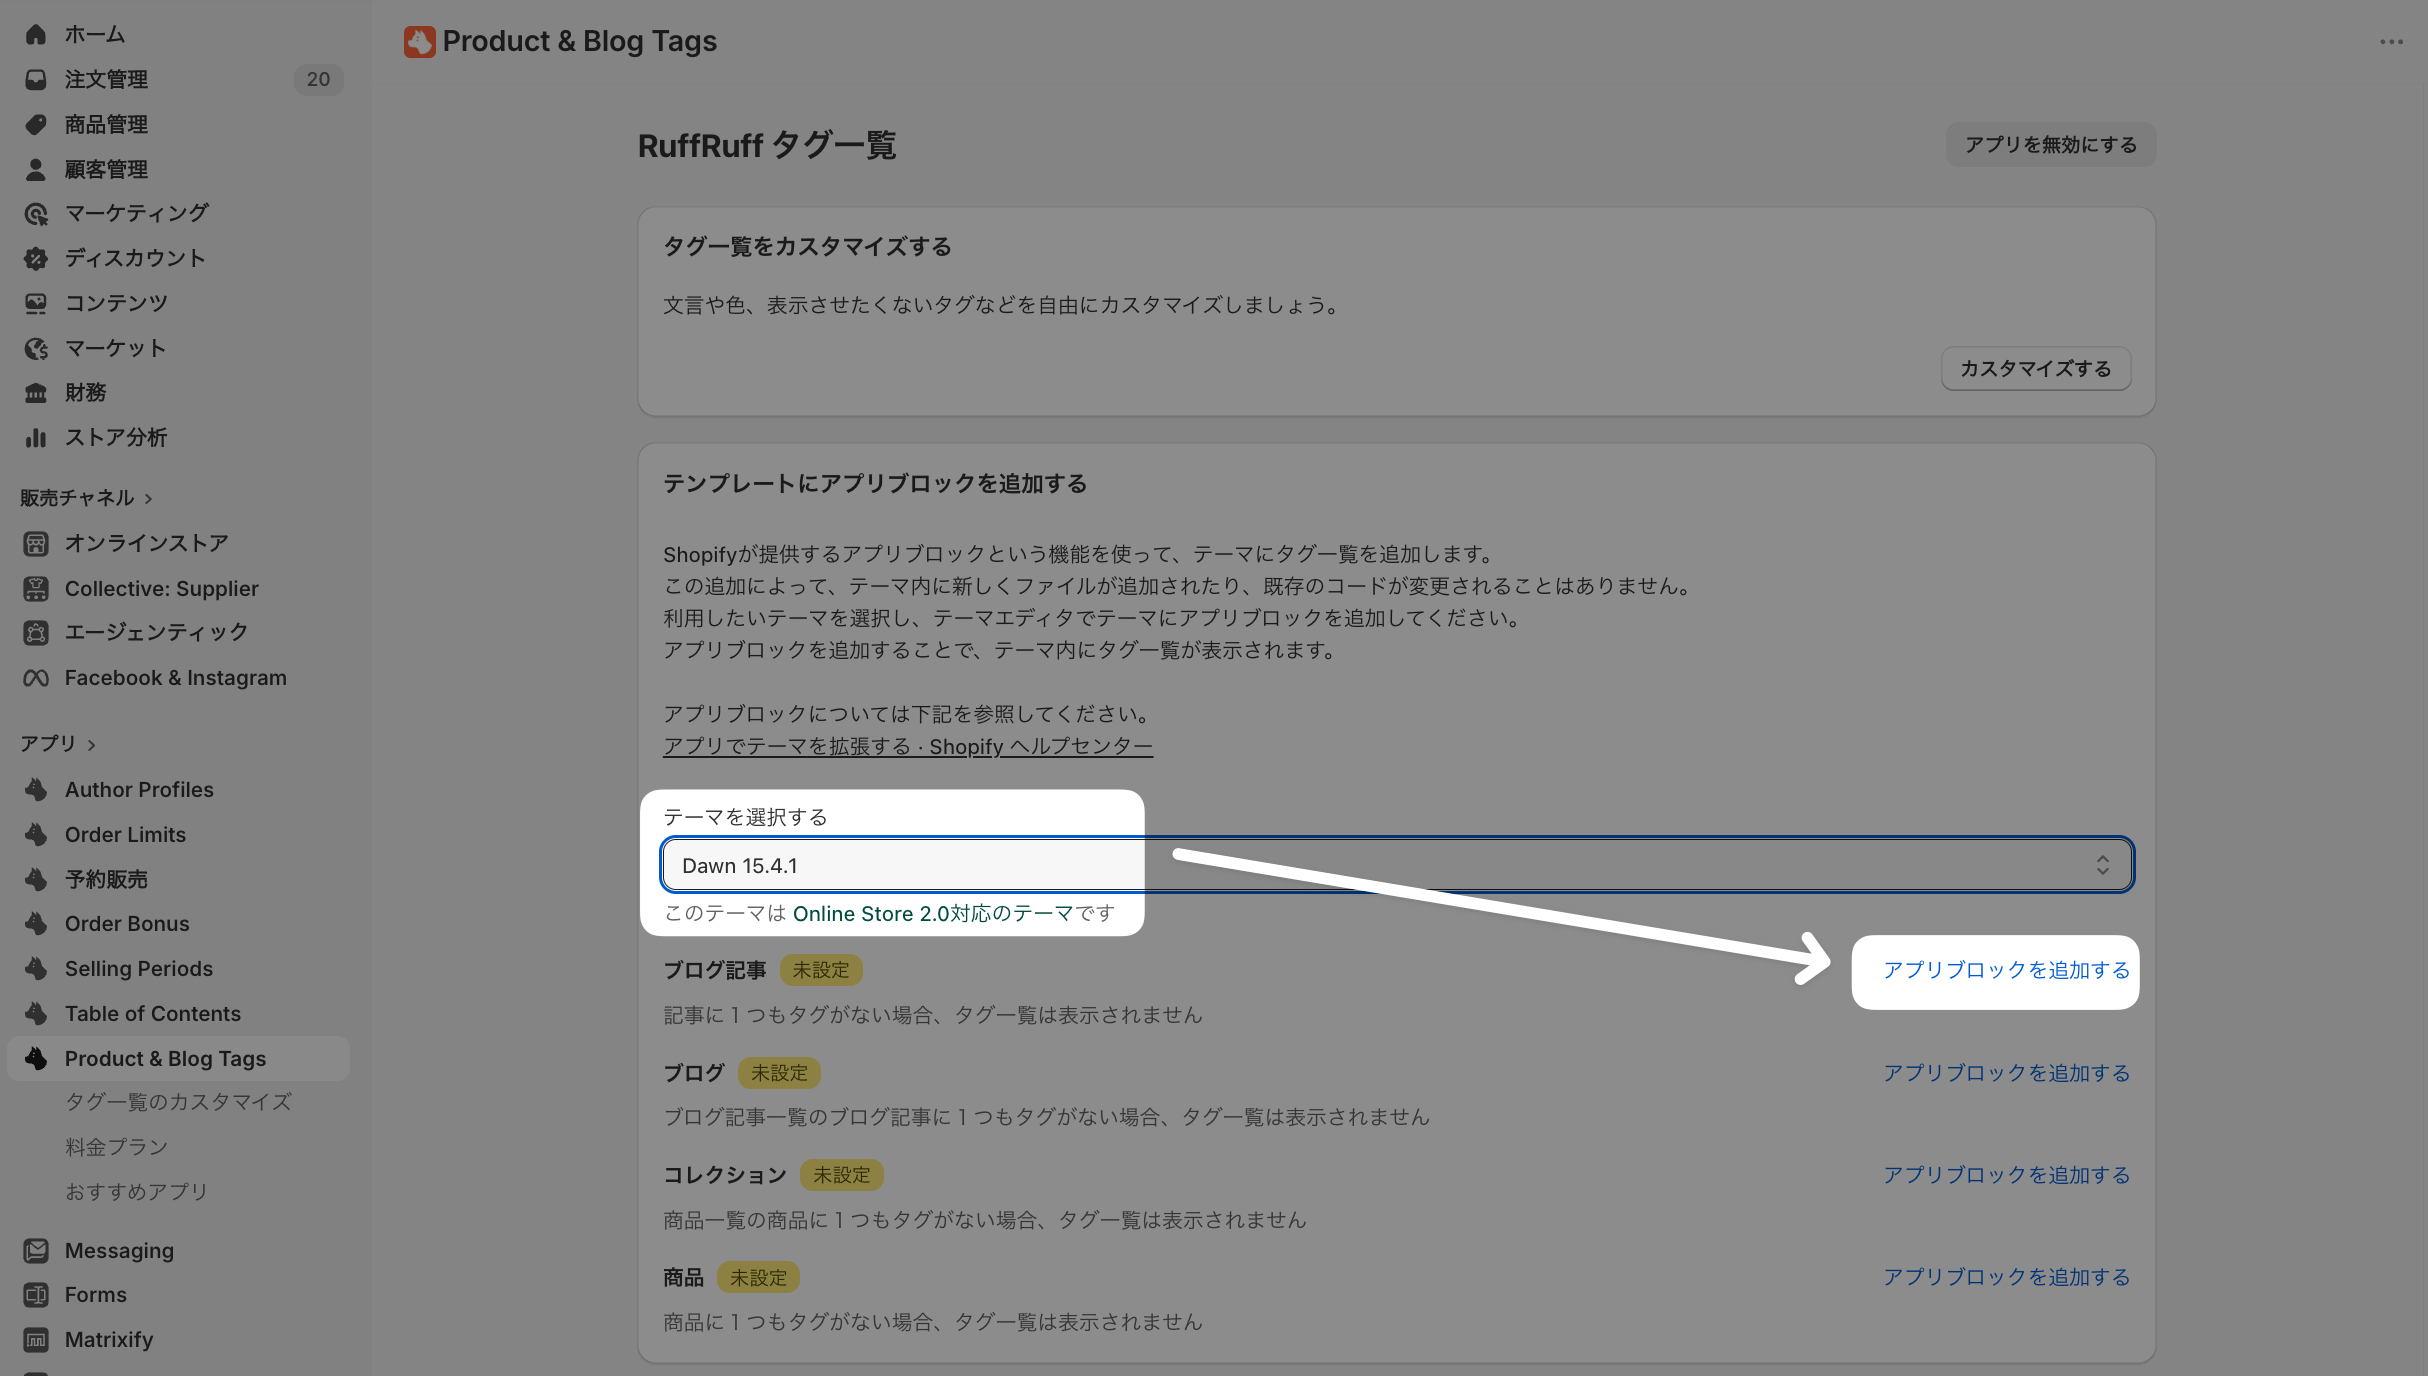
Task: Expand the Apps (アプリ) section chevron
Action: pos(91,744)
